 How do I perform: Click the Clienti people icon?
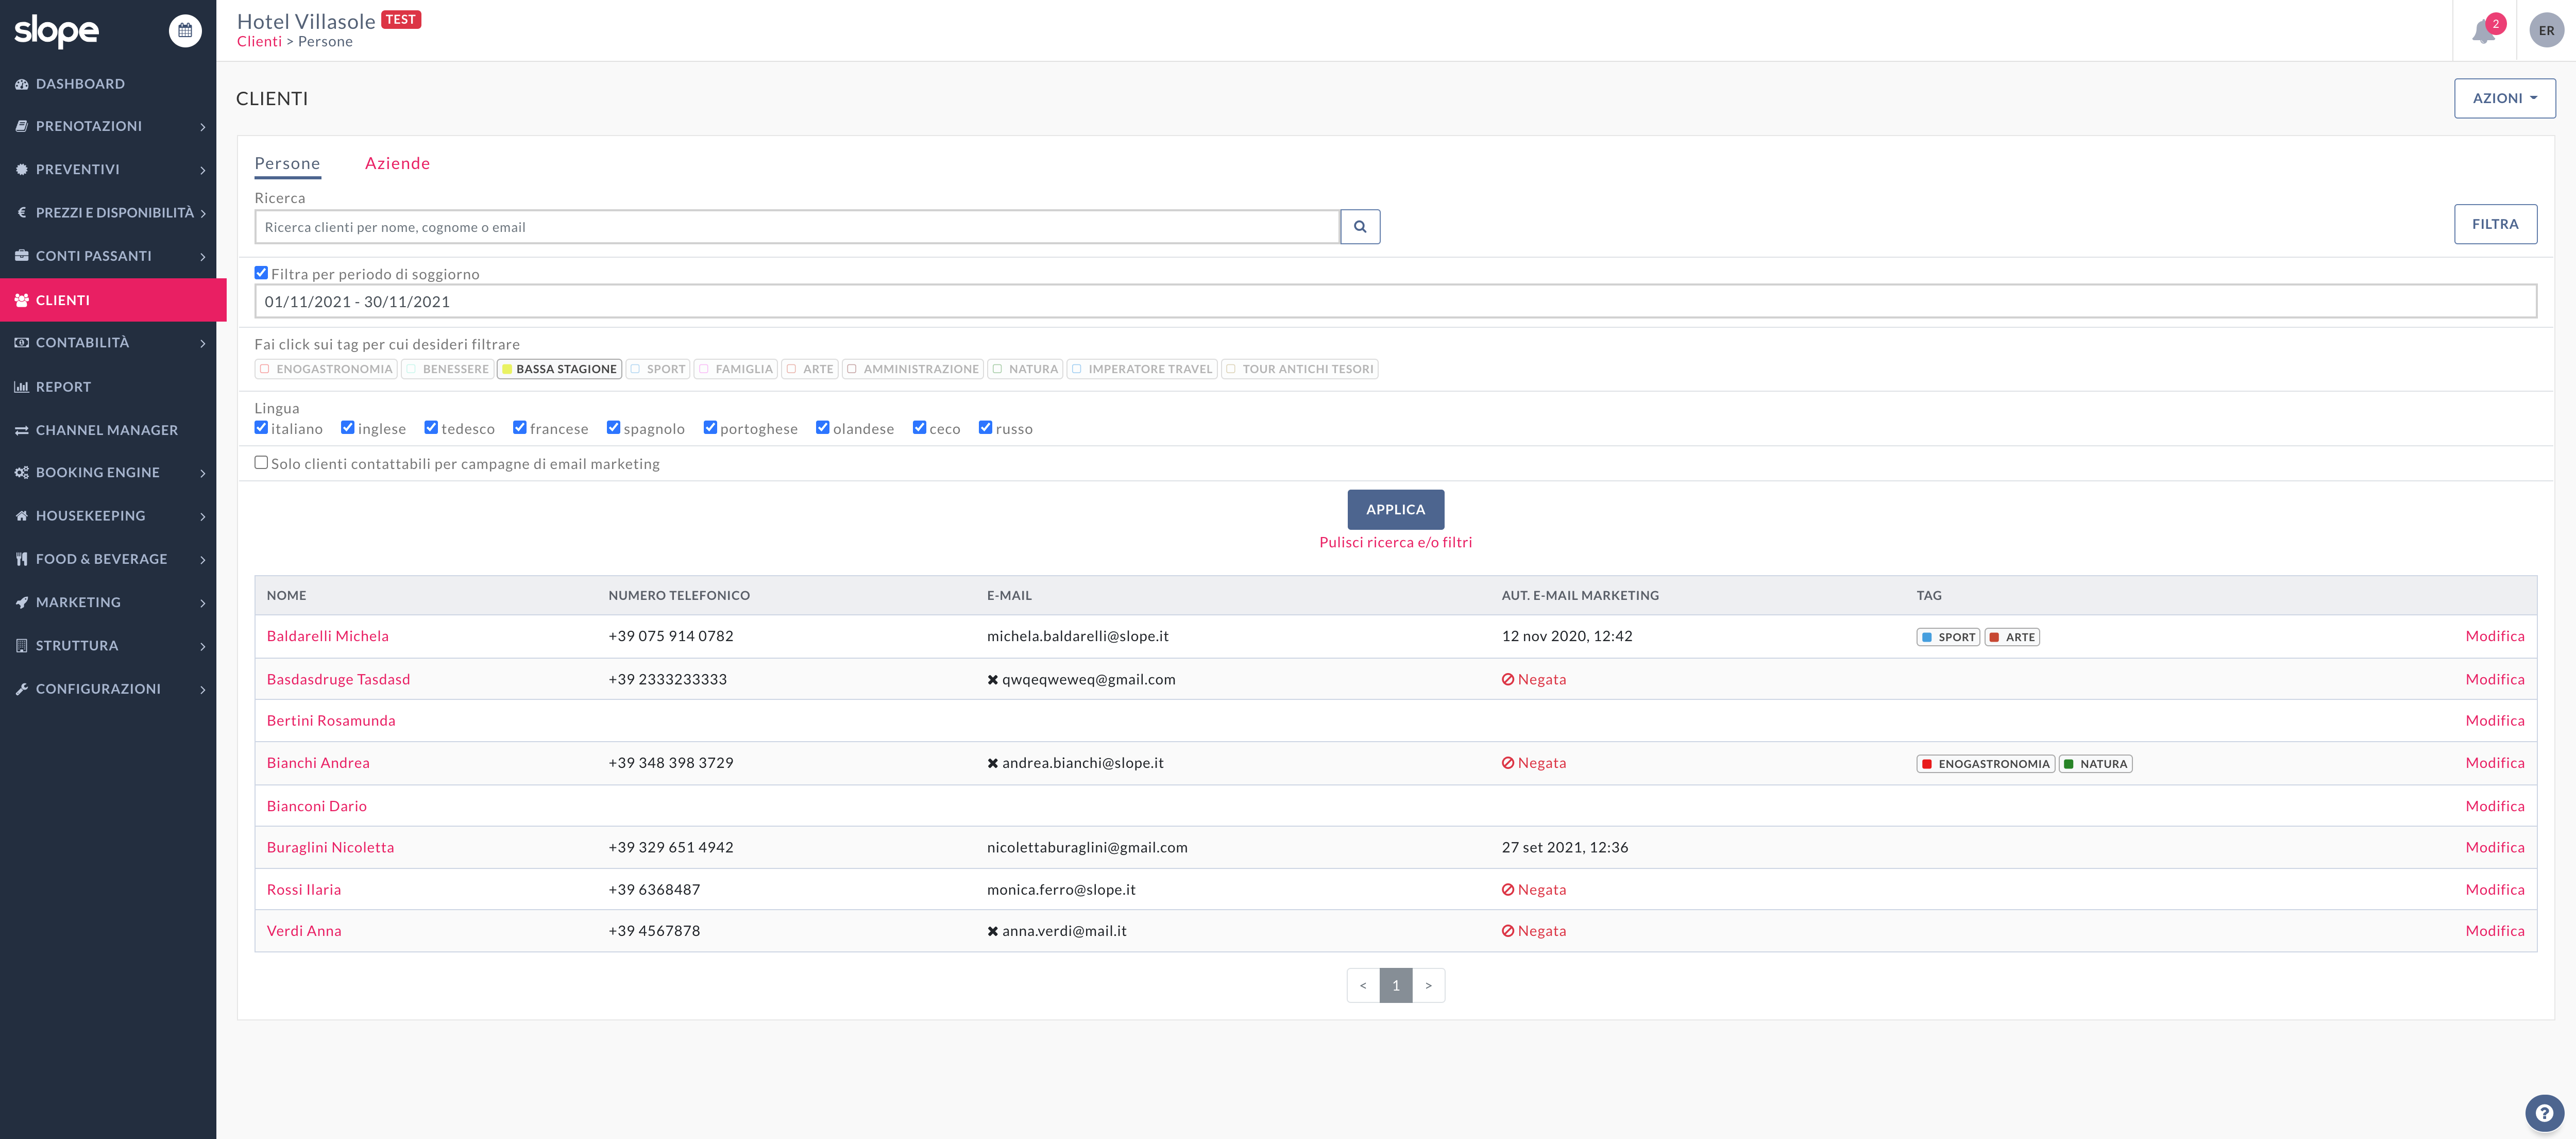pos(21,300)
